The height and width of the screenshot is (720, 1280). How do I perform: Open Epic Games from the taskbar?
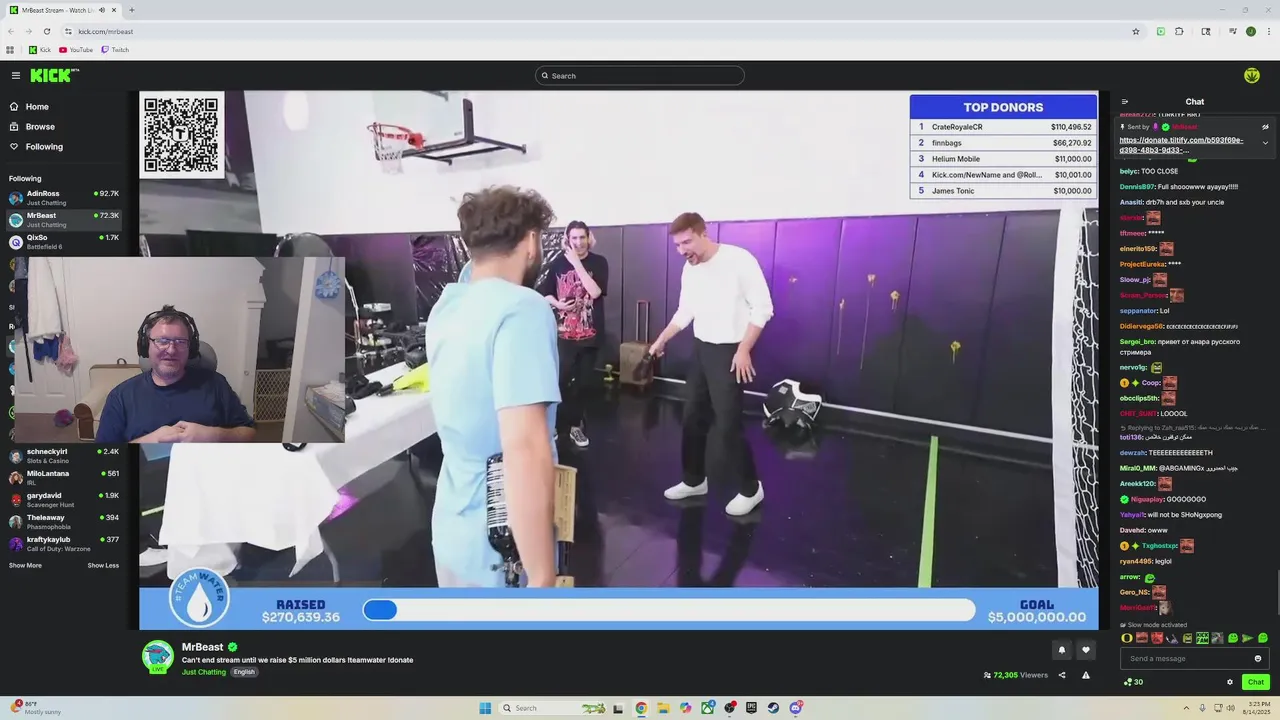click(751, 708)
